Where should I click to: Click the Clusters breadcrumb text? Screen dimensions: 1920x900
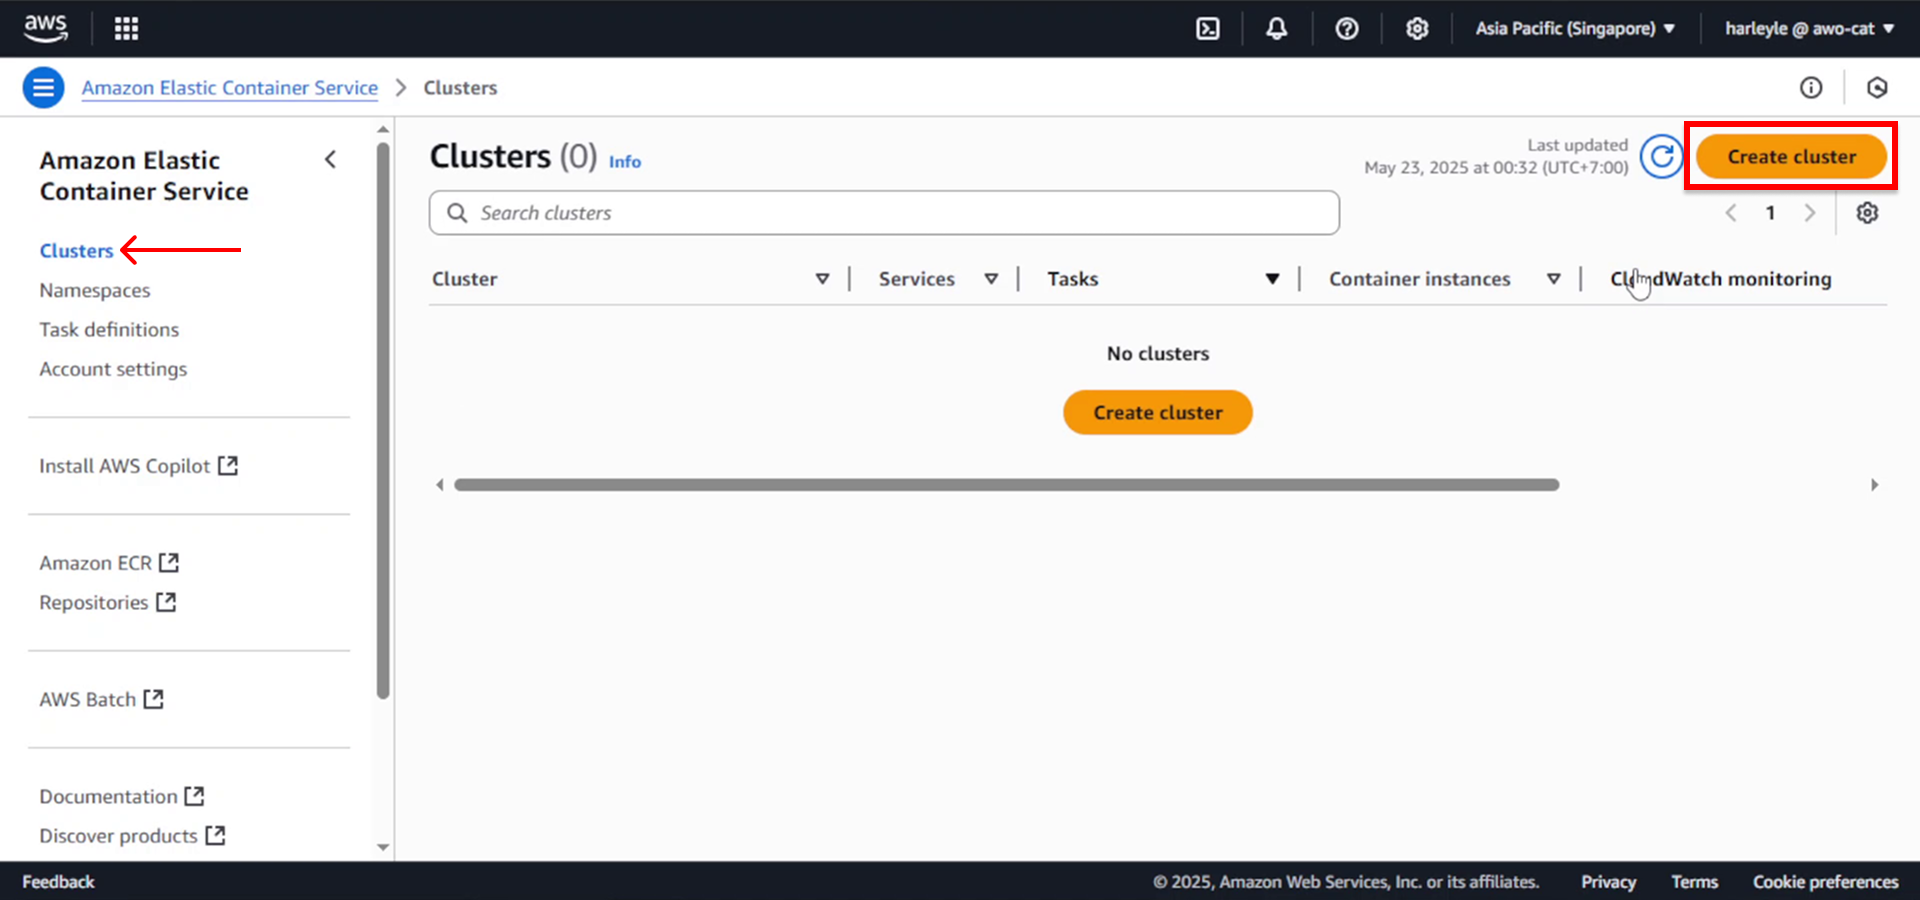[460, 88]
